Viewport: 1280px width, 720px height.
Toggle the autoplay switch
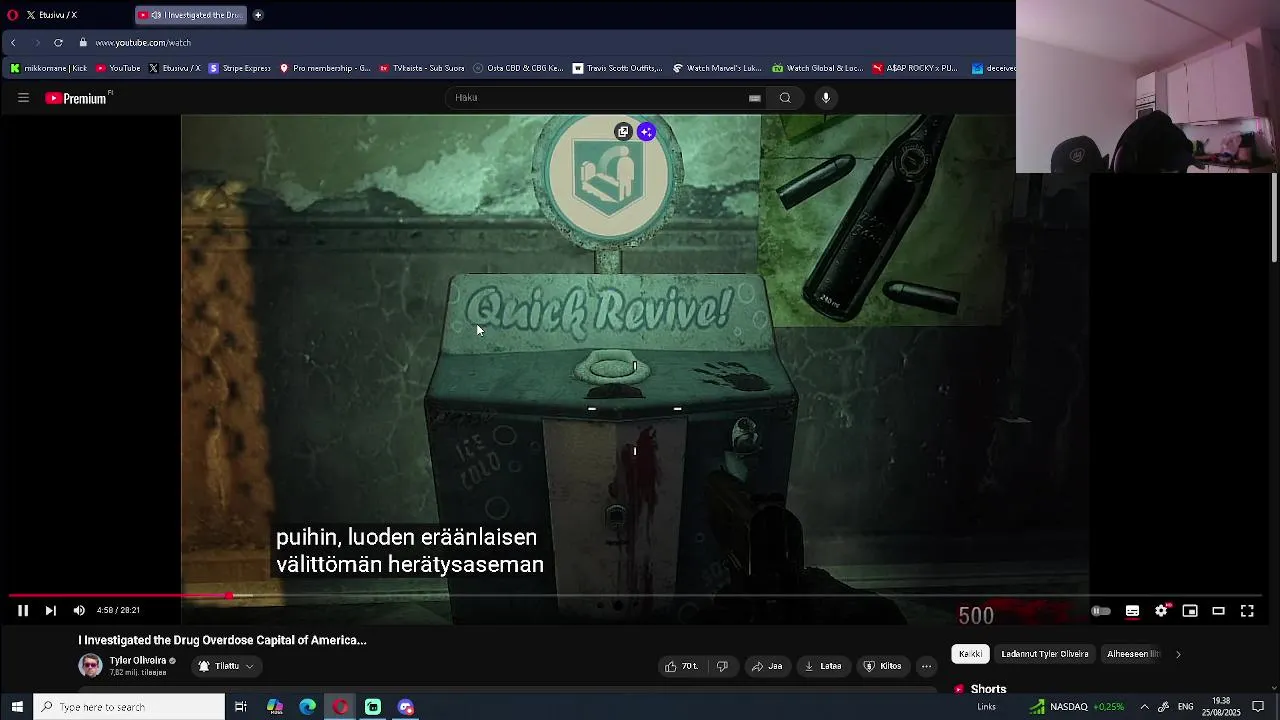(1100, 611)
